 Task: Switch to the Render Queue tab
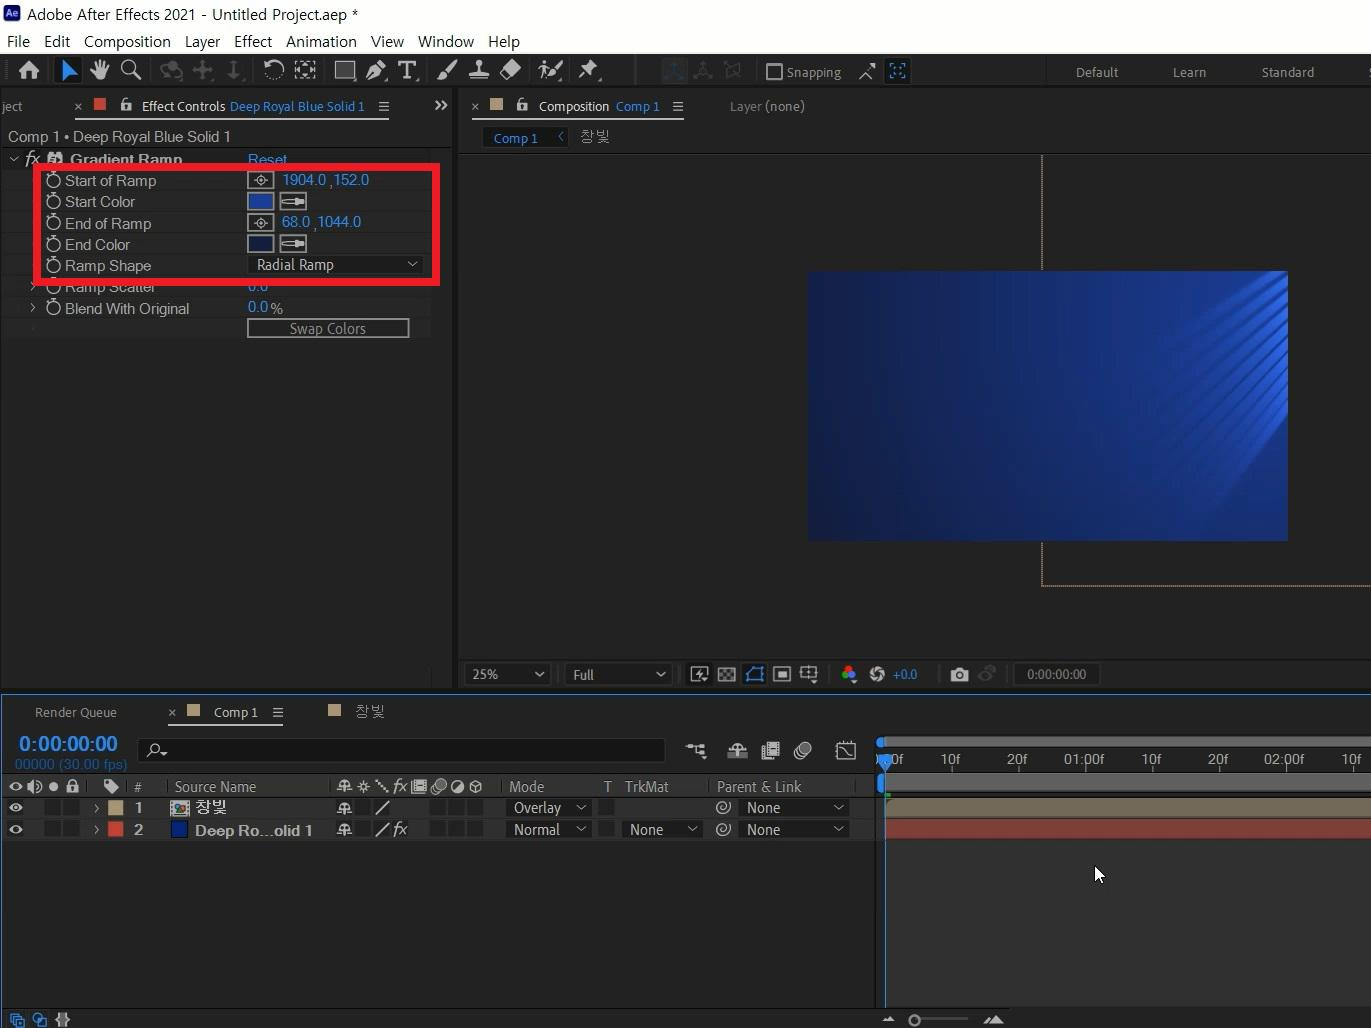coord(76,712)
